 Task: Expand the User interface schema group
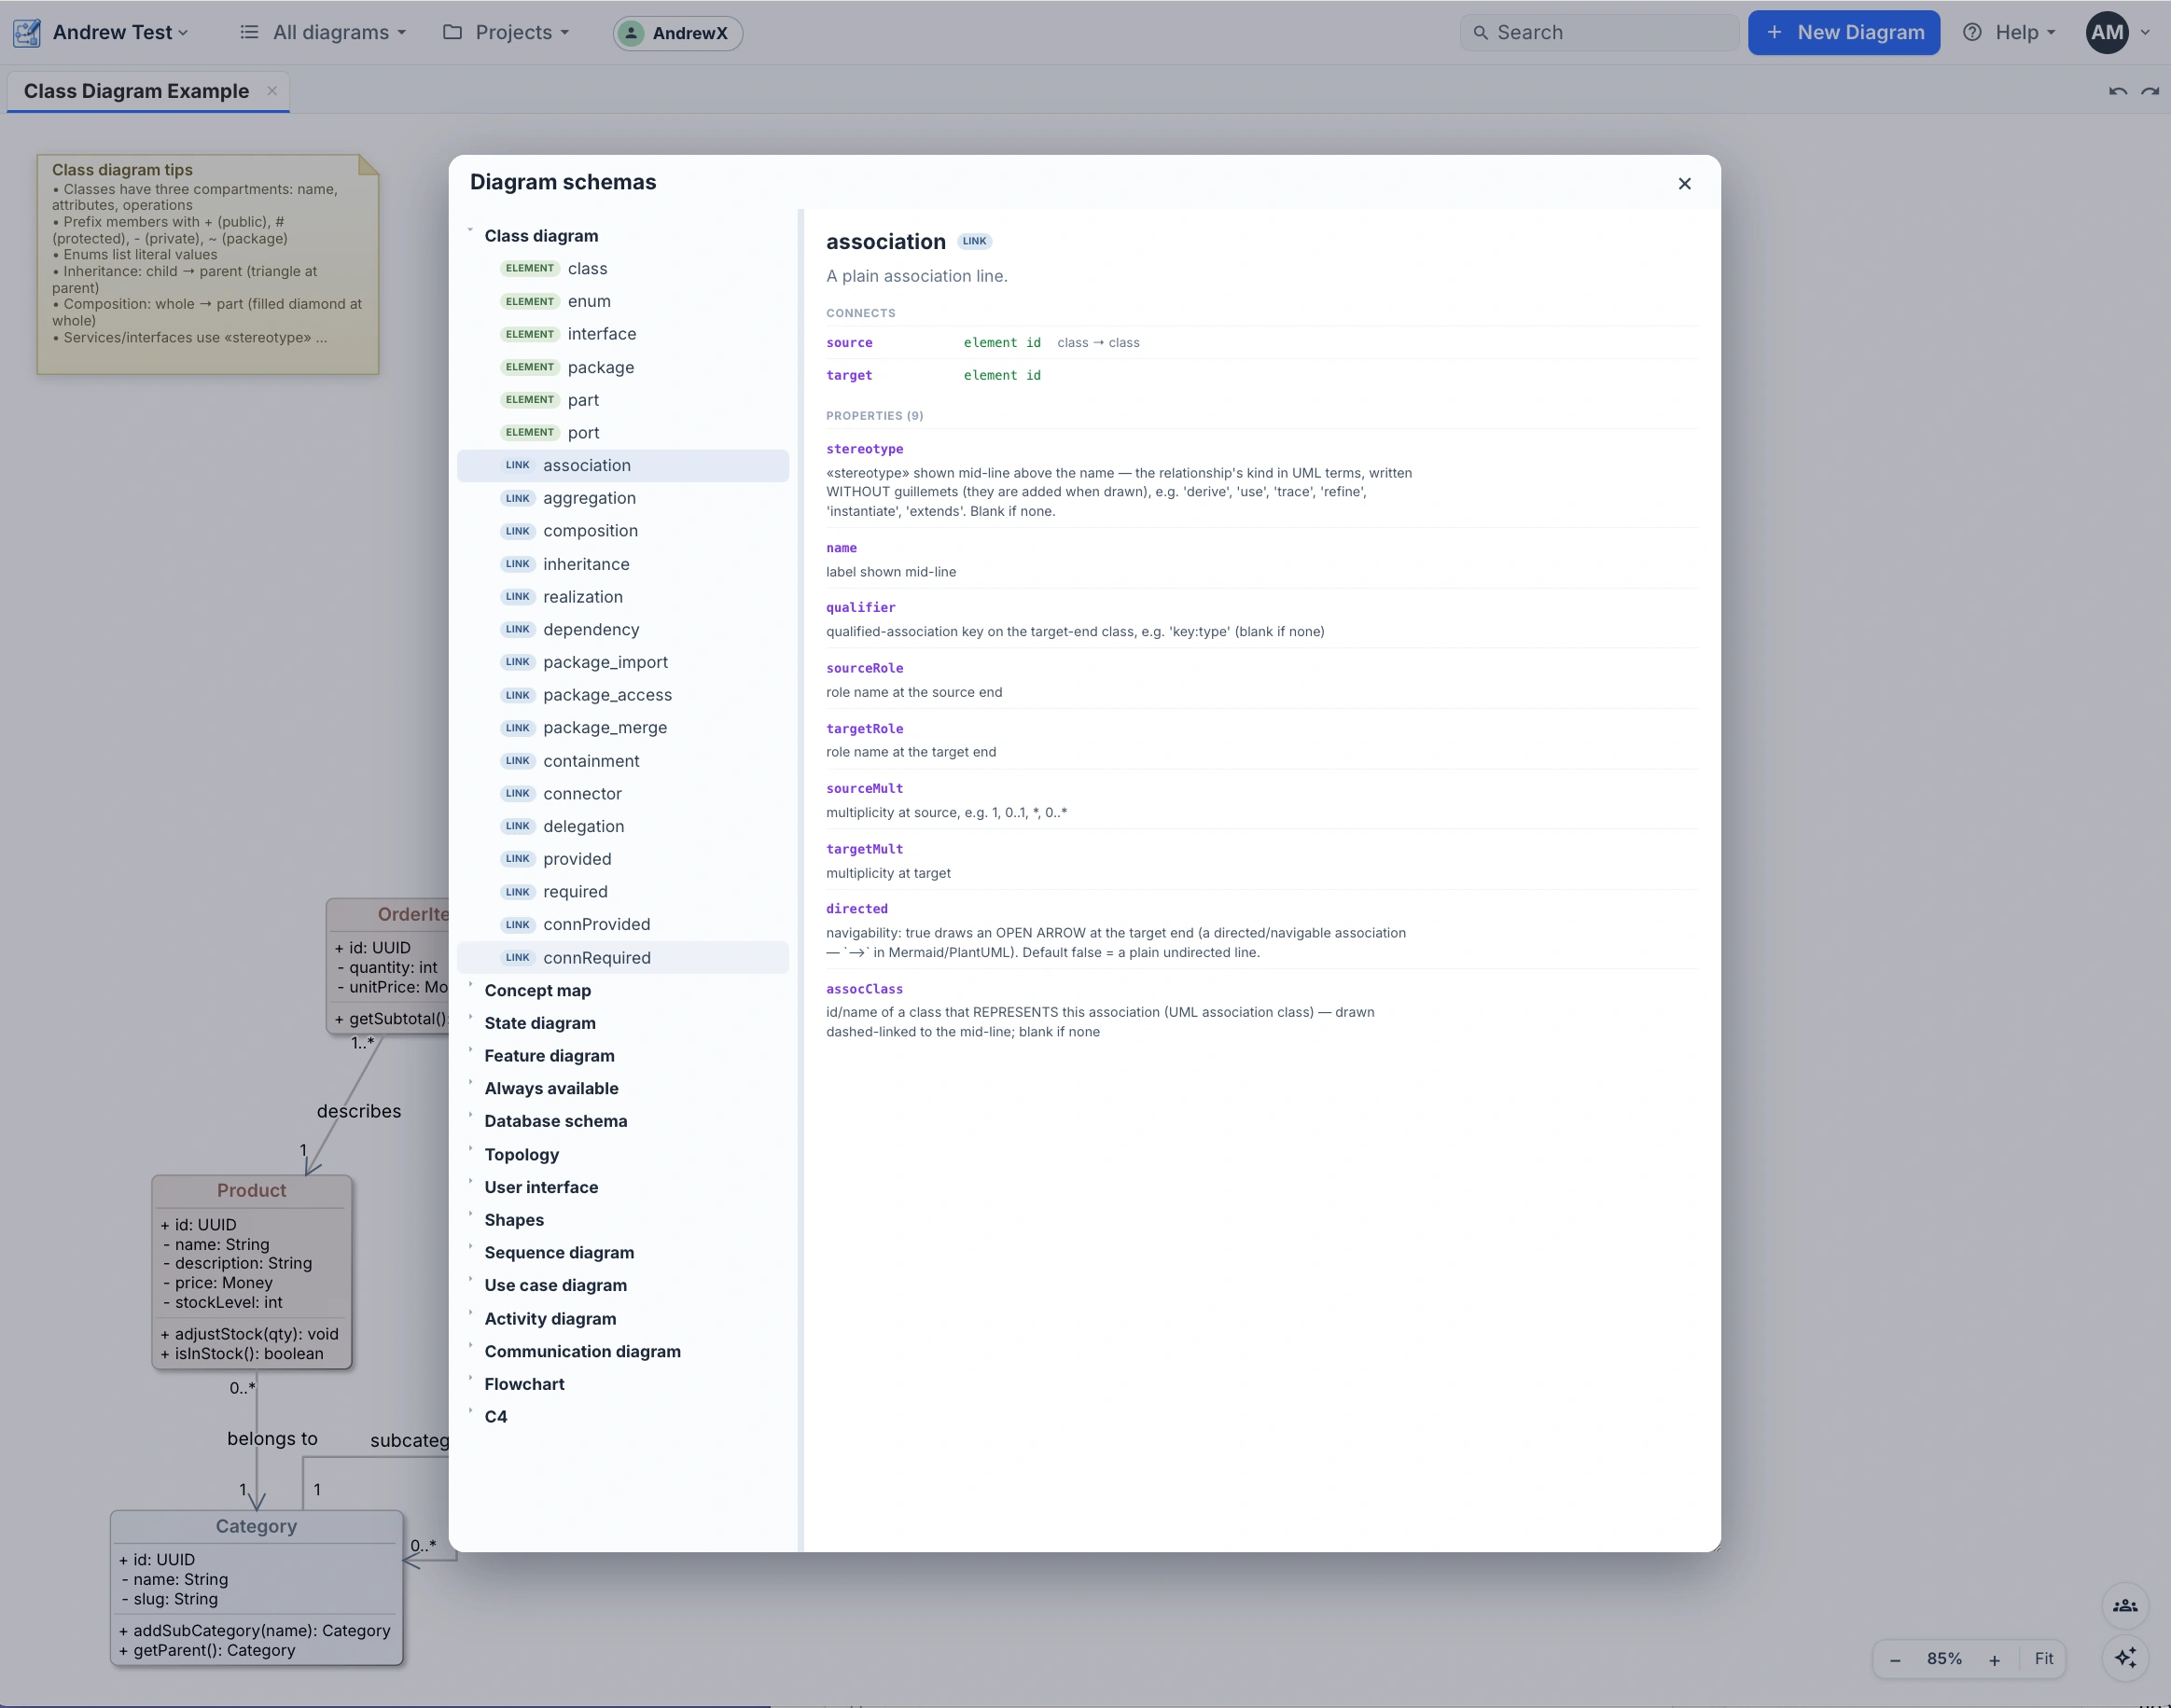(541, 1188)
